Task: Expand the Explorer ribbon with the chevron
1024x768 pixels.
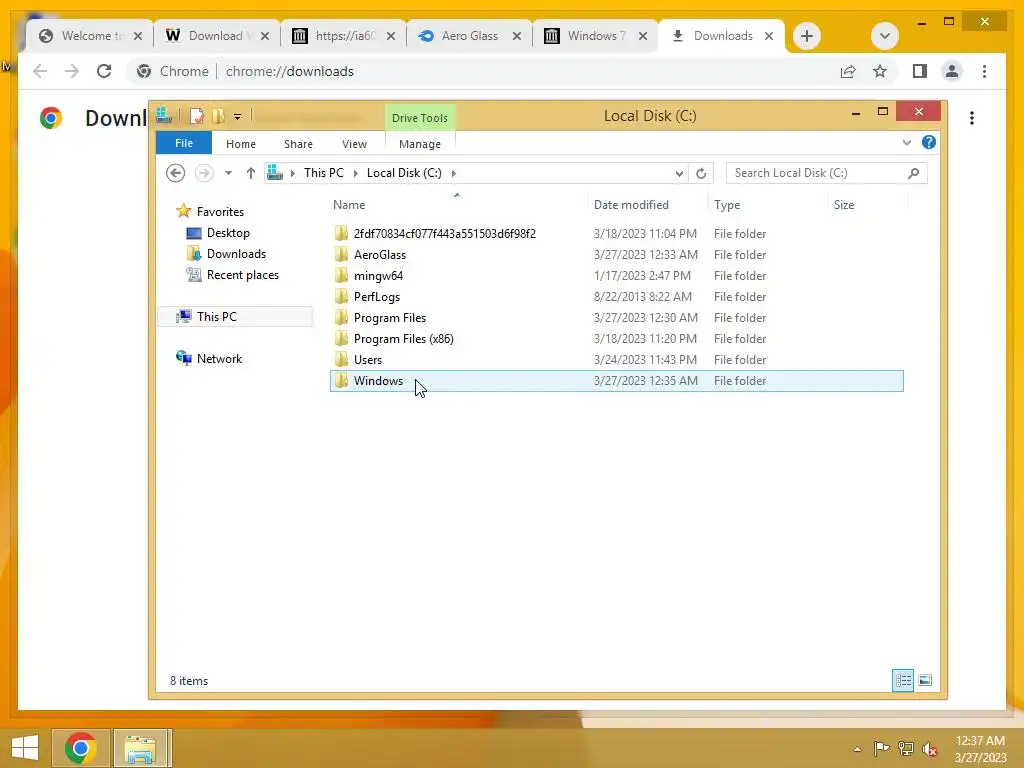Action: pos(906,142)
